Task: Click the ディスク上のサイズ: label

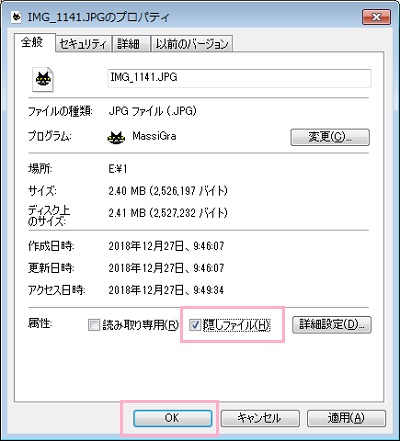Action: tap(49, 216)
